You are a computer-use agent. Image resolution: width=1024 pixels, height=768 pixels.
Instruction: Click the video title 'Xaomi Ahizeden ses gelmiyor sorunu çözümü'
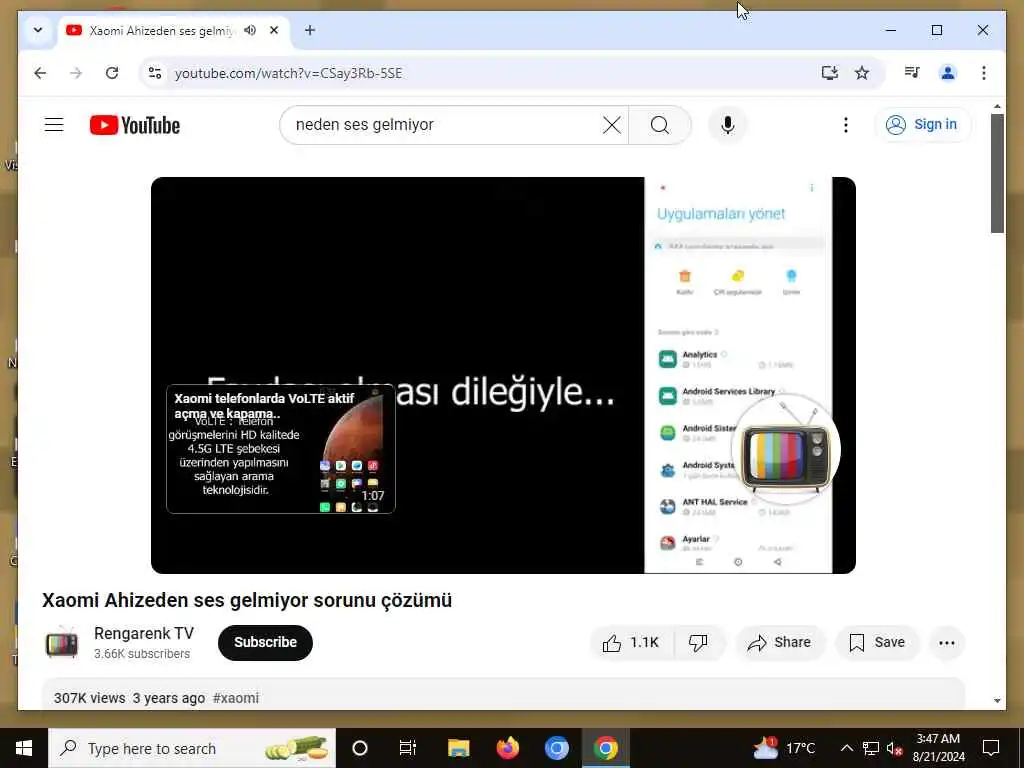click(247, 600)
